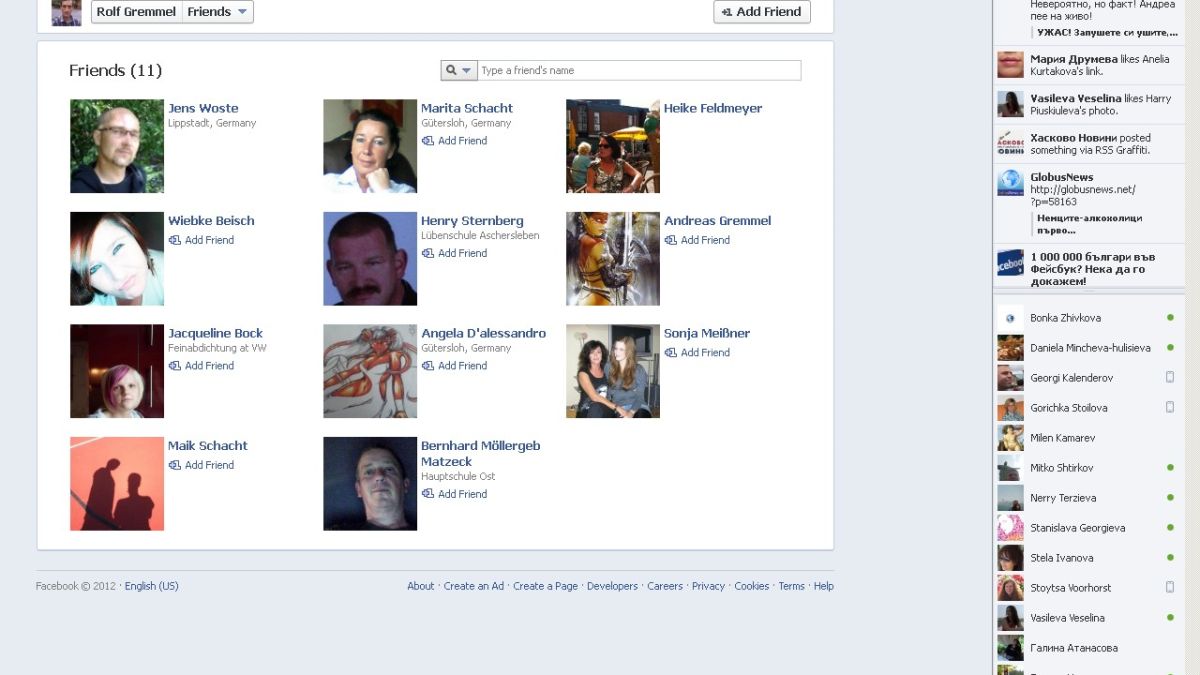This screenshot has height=675, width=1200.
Task: Click the add-friend icon under Maik Schacht
Action: tap(175, 465)
